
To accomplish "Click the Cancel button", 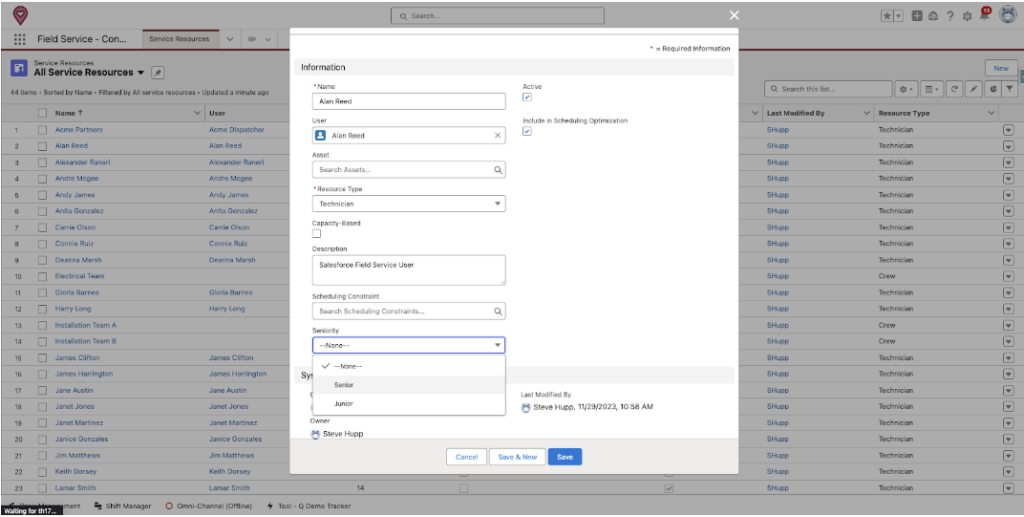I will (466, 457).
